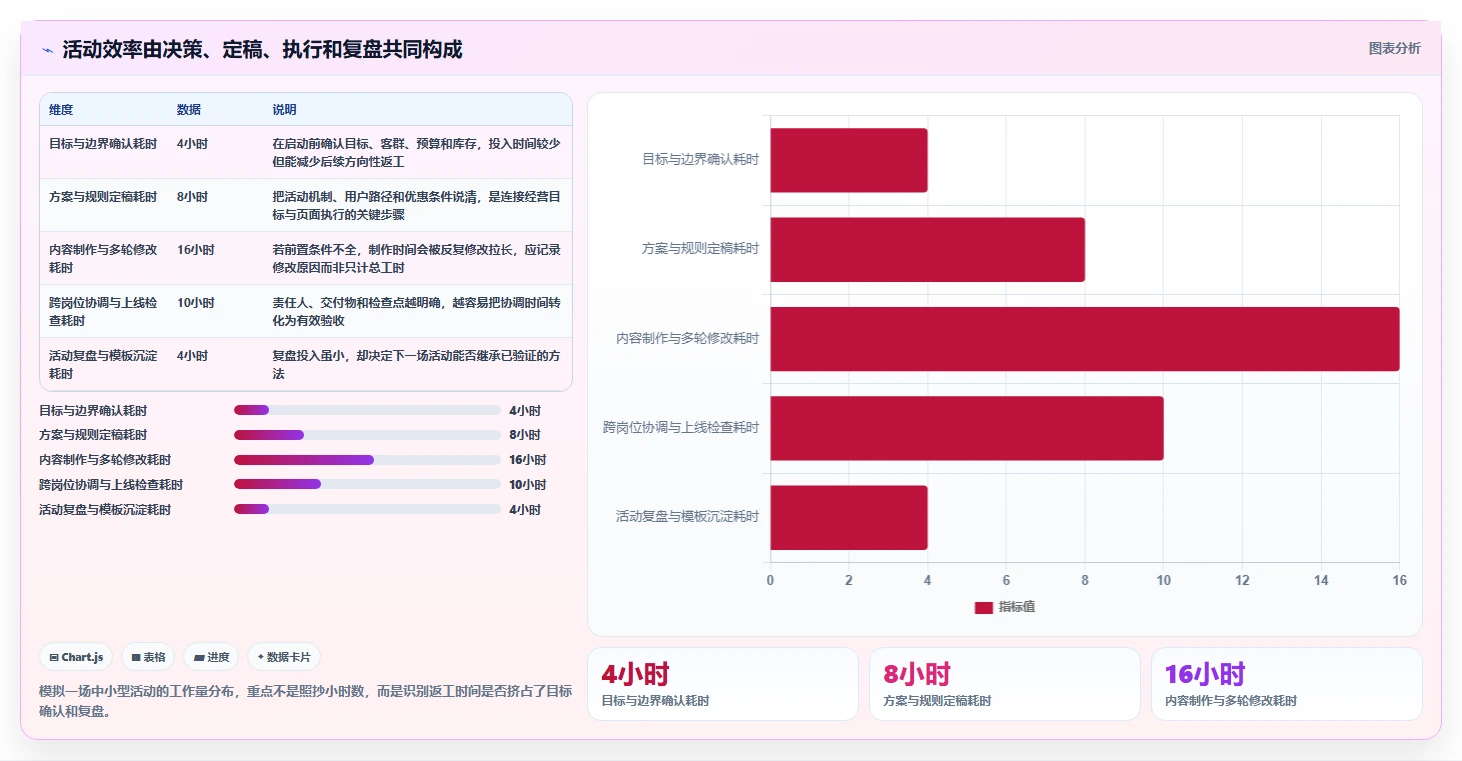Click the 10小时 value beside the progress bar
The width and height of the screenshot is (1462, 761).
point(527,485)
